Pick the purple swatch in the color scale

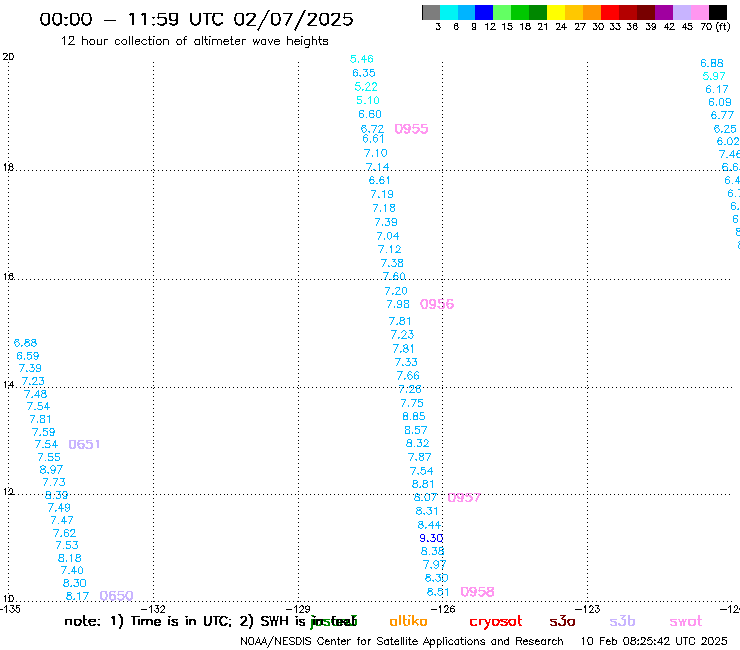click(664, 13)
